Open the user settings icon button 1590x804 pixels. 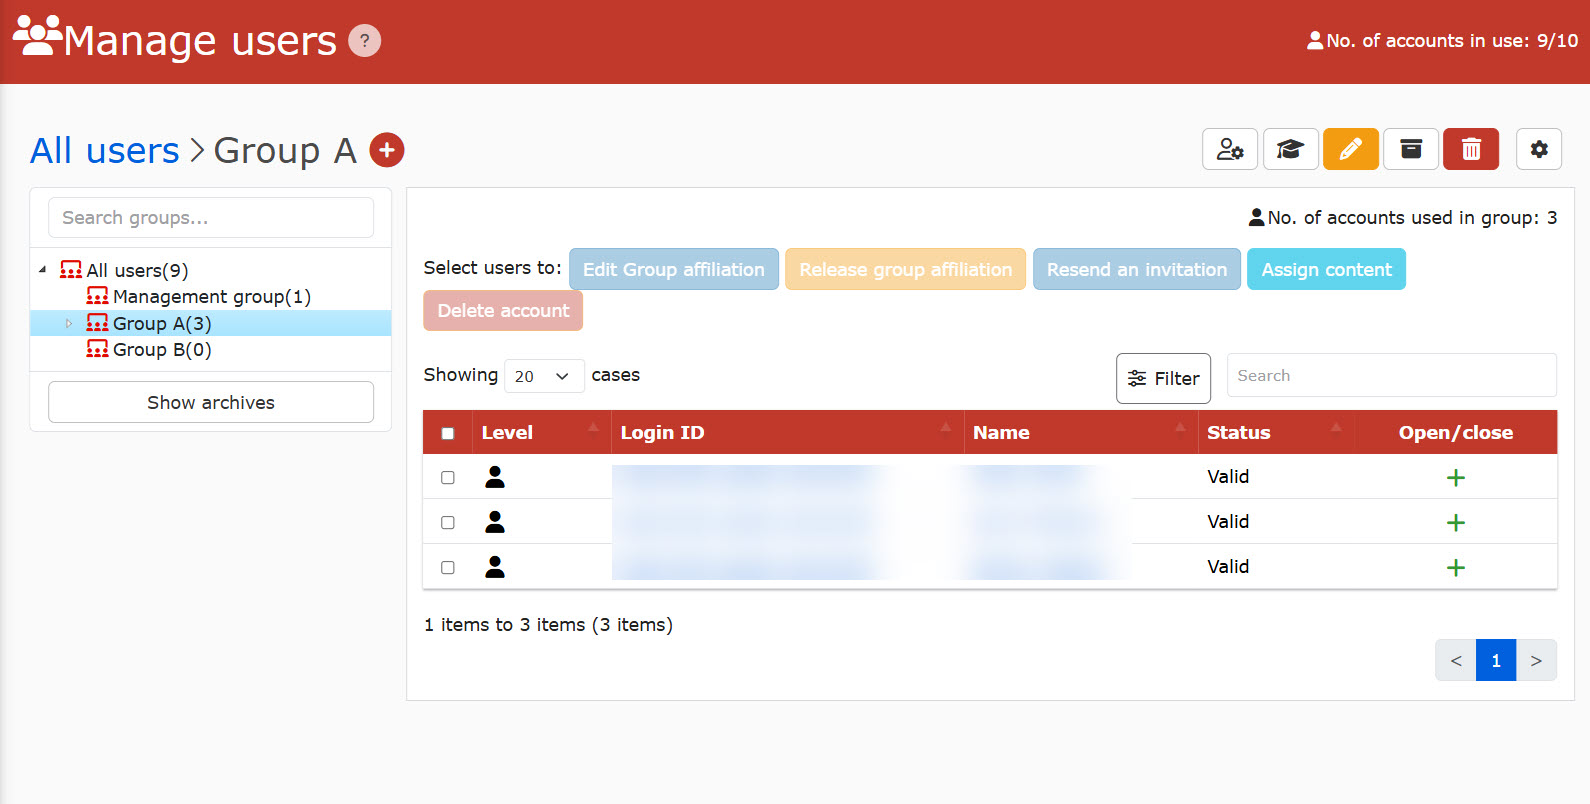1229,150
